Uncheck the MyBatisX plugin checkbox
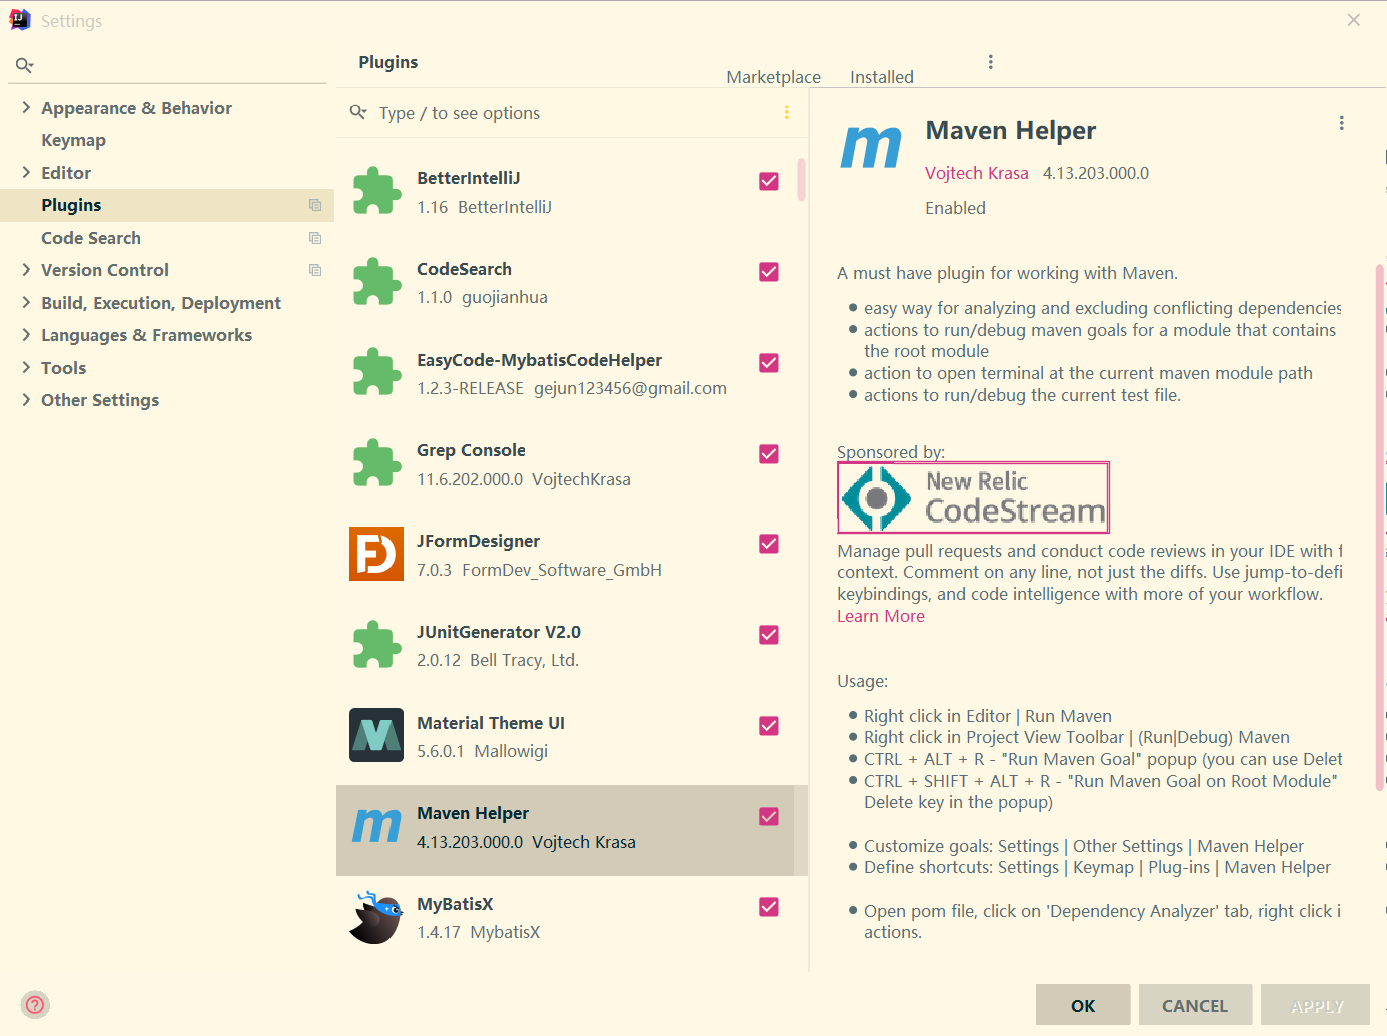 pos(769,907)
